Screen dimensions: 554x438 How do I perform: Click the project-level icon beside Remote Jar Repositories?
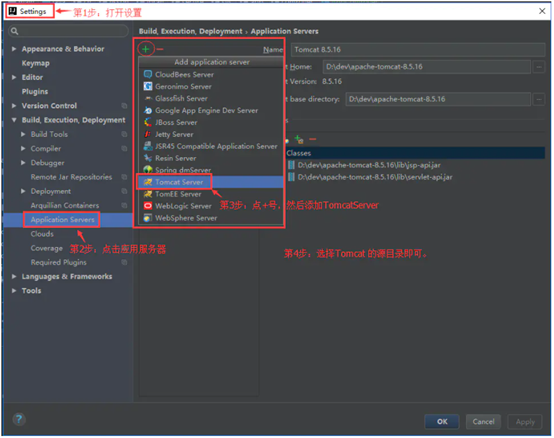pyautogui.click(x=124, y=177)
